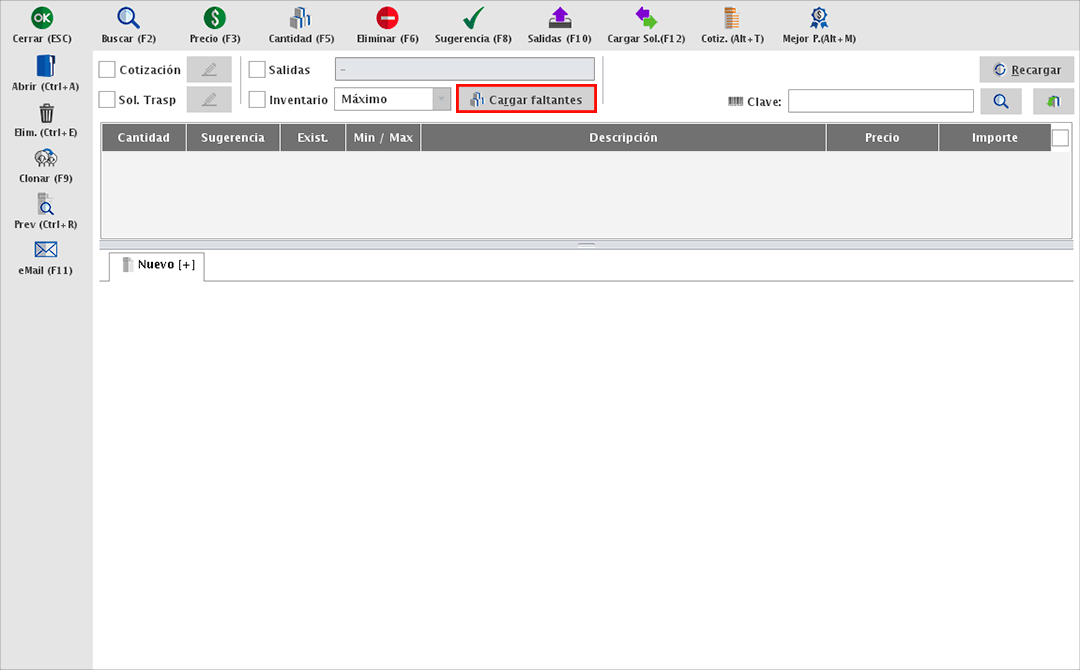The width and height of the screenshot is (1080, 670).
Task: Enable the Cotización checkbox
Action: click(107, 70)
